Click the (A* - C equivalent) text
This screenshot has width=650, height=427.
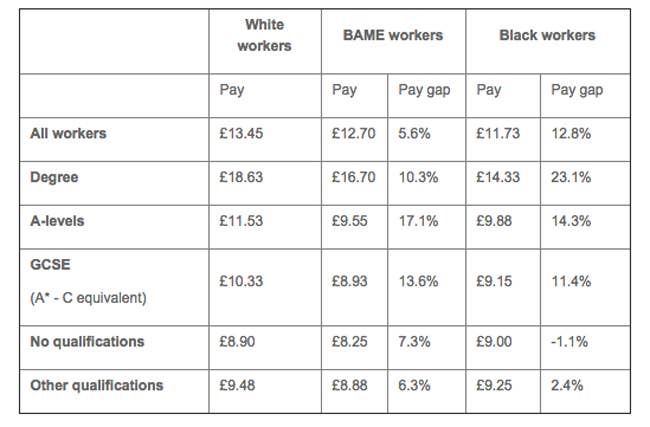[88, 298]
